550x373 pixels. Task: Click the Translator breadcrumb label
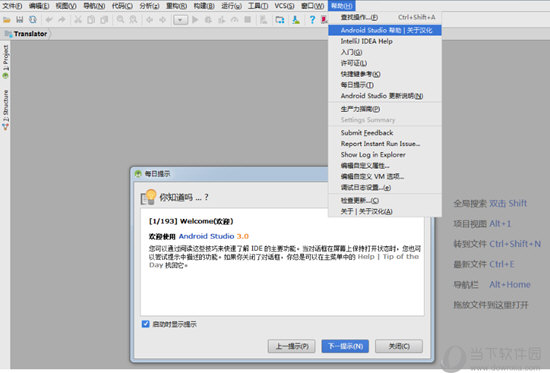pyautogui.click(x=31, y=34)
